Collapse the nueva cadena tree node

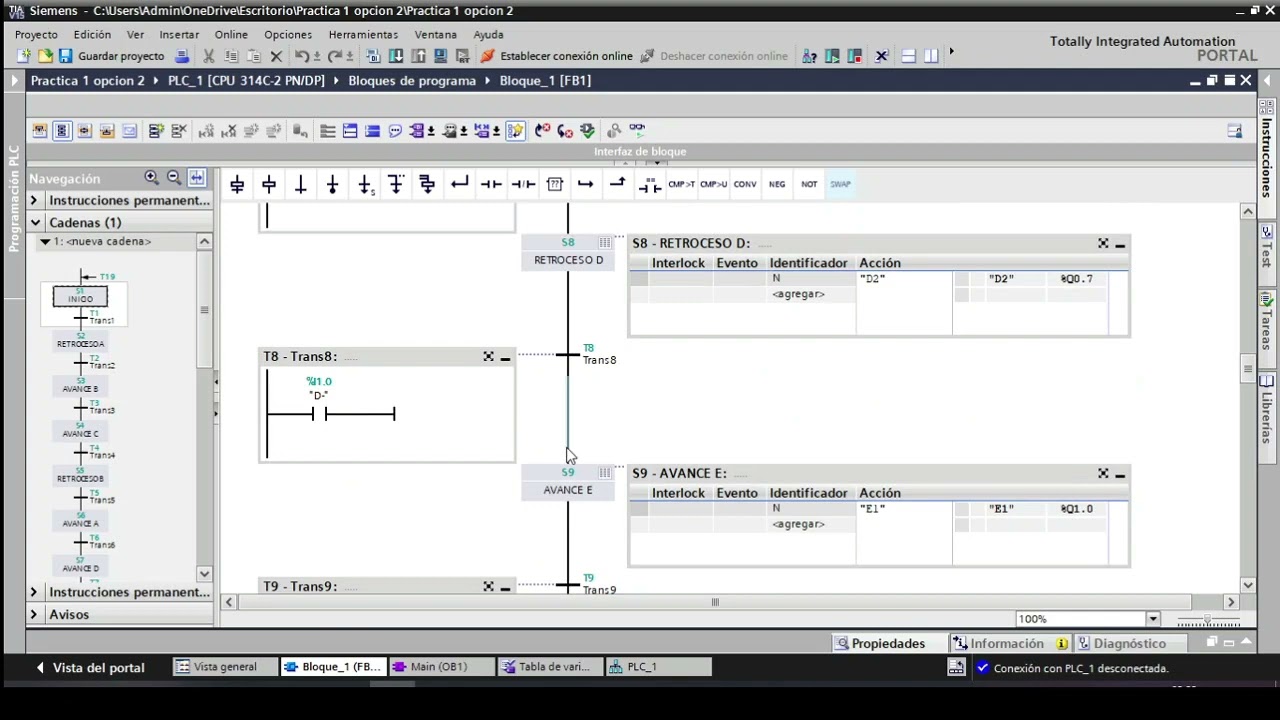45,242
